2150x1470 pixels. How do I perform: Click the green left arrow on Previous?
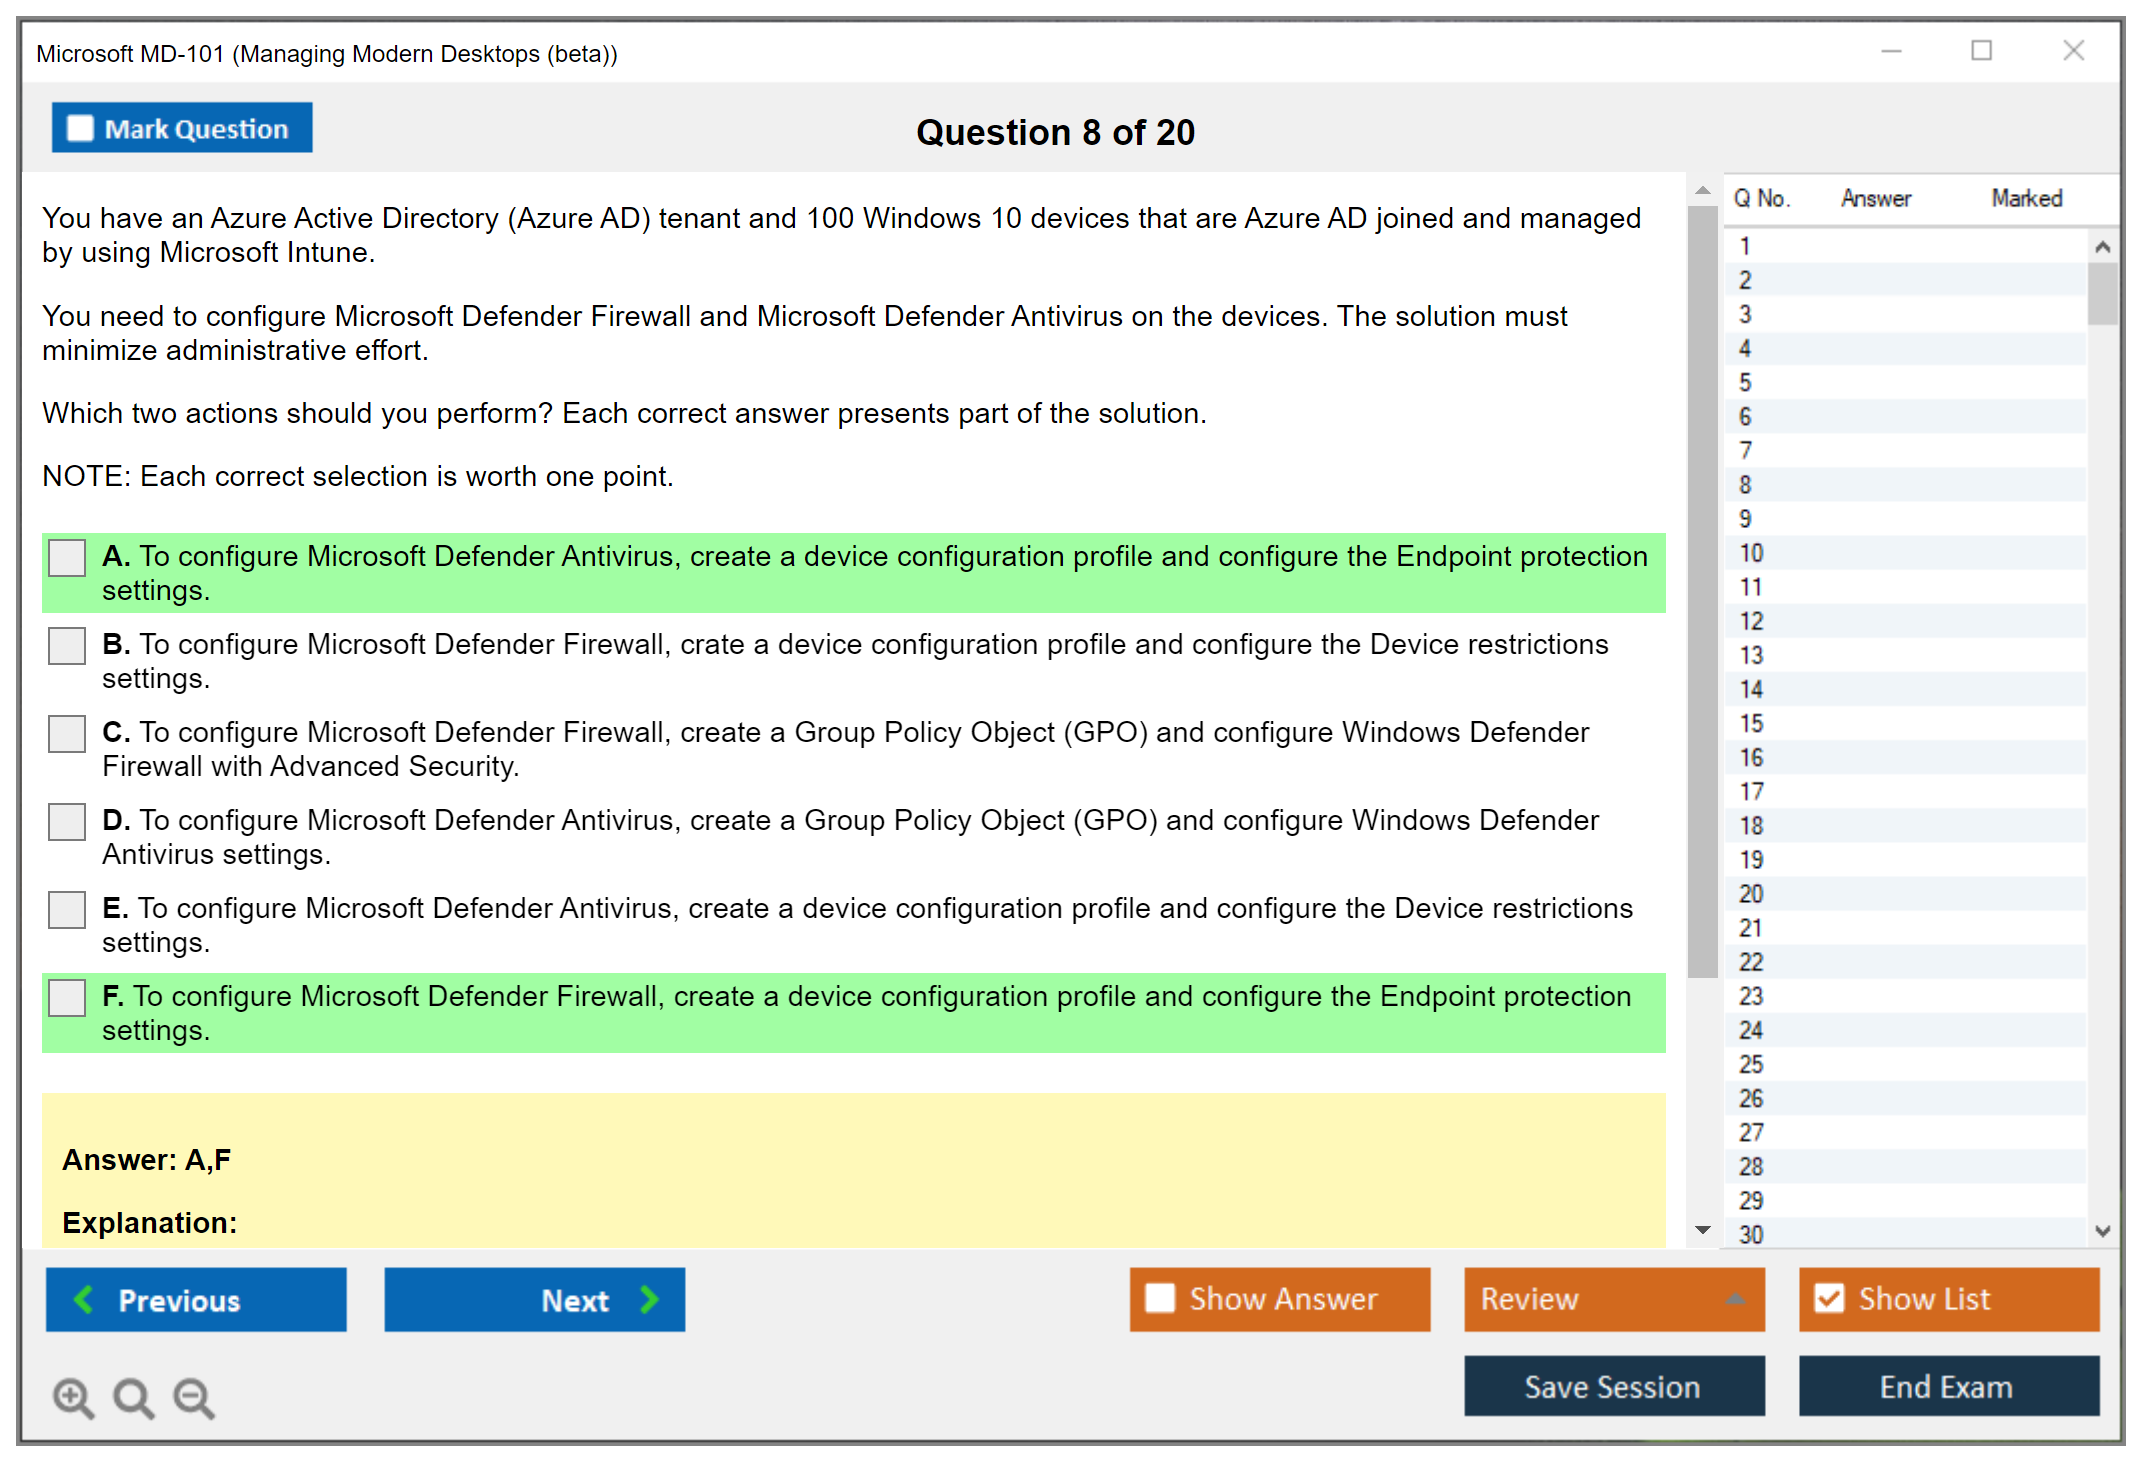[x=84, y=1299]
